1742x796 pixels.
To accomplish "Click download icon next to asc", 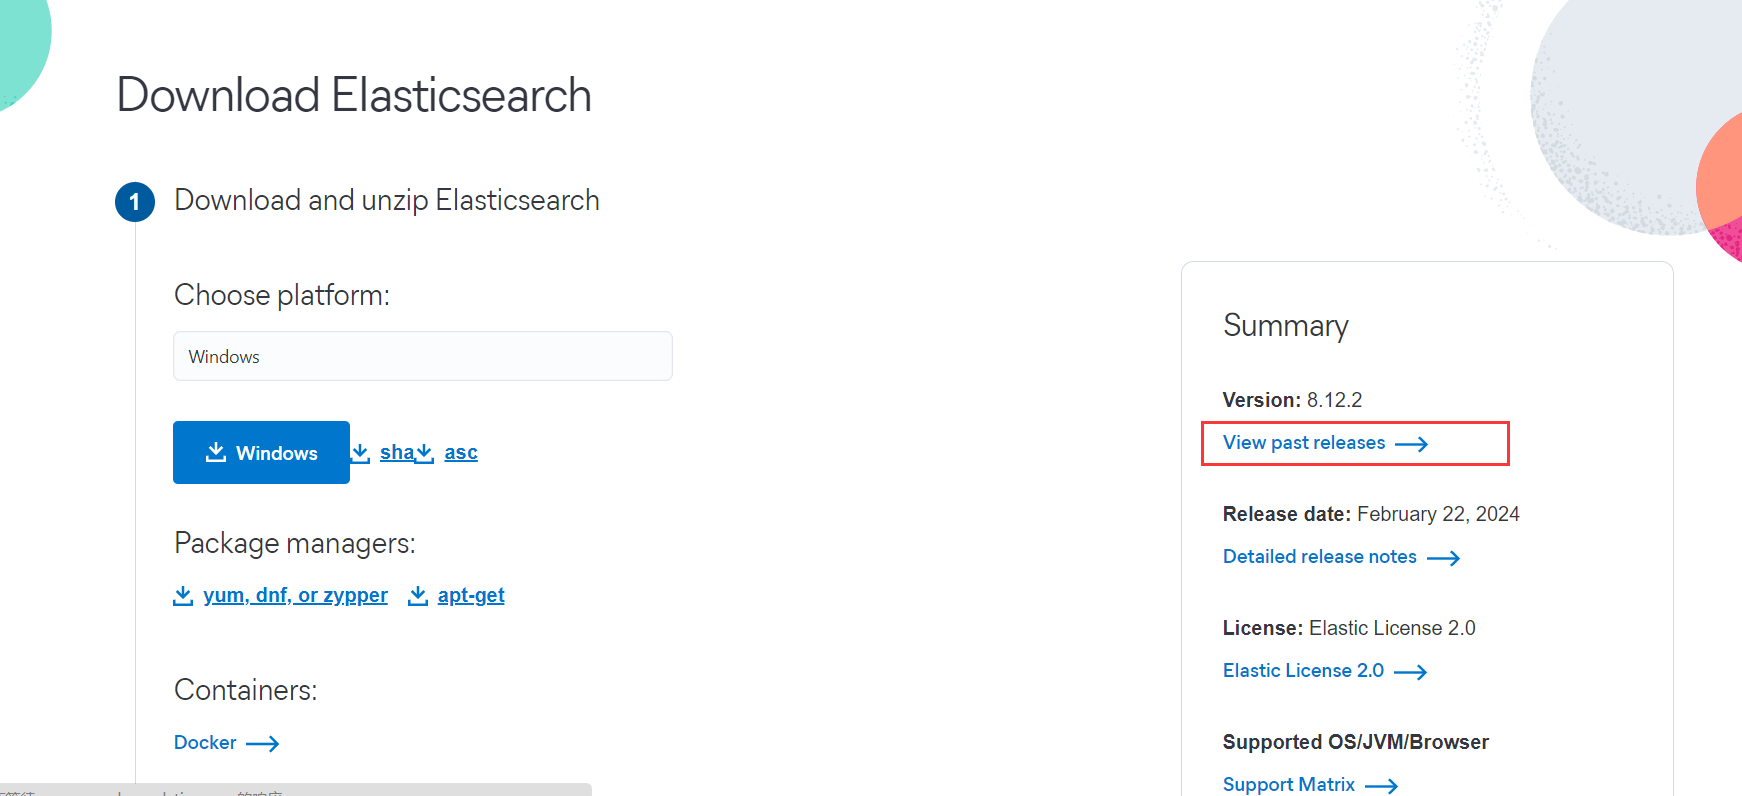I will [425, 452].
